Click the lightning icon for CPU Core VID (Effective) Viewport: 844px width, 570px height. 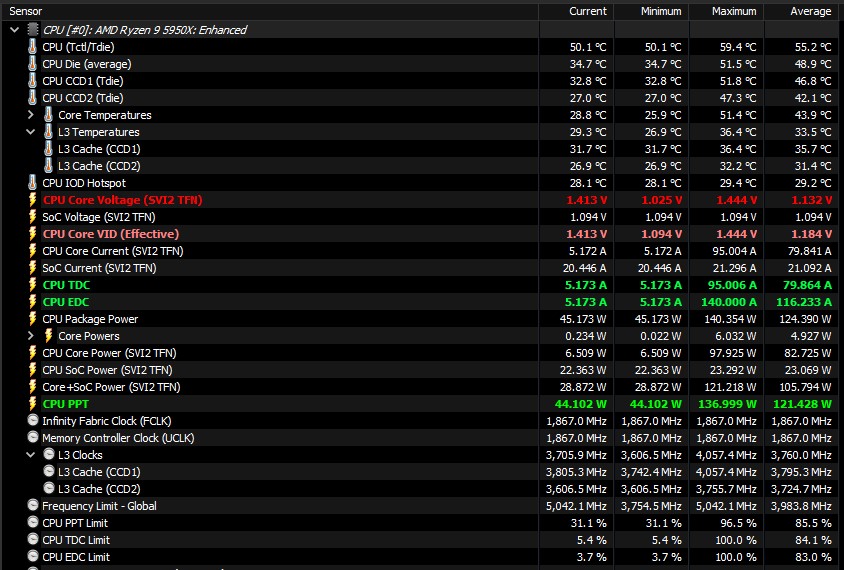tap(32, 234)
